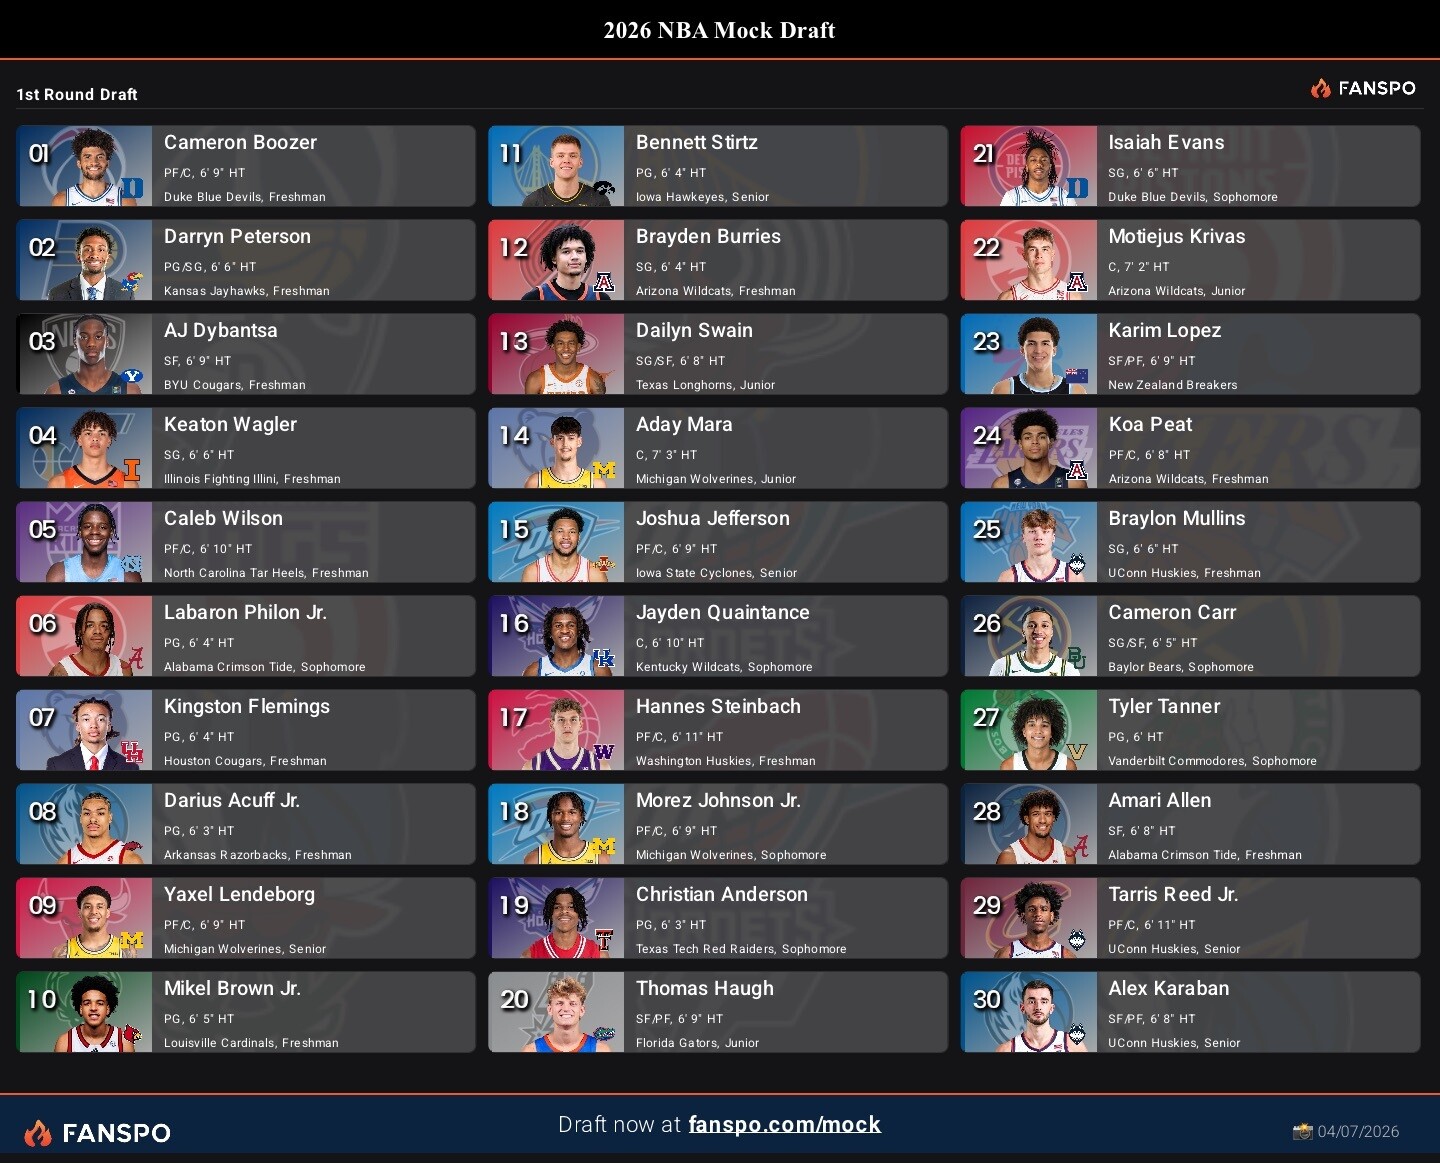Click the Louisville Cardinals logo on Mikel Brown Jr.'s card
Viewport: 1440px width, 1163px height.
click(x=132, y=1034)
